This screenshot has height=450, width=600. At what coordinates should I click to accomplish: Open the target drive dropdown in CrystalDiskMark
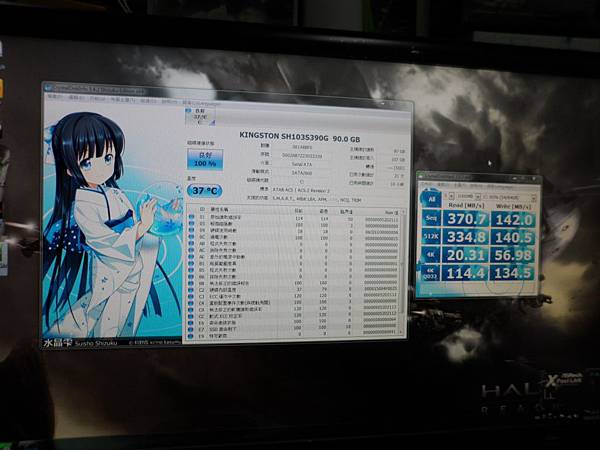(509, 197)
